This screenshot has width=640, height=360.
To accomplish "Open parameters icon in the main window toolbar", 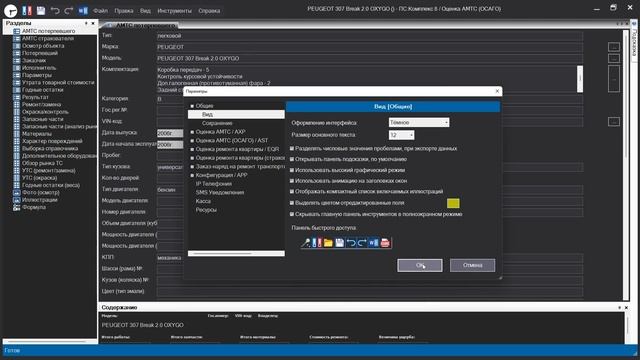I will pos(27,10).
